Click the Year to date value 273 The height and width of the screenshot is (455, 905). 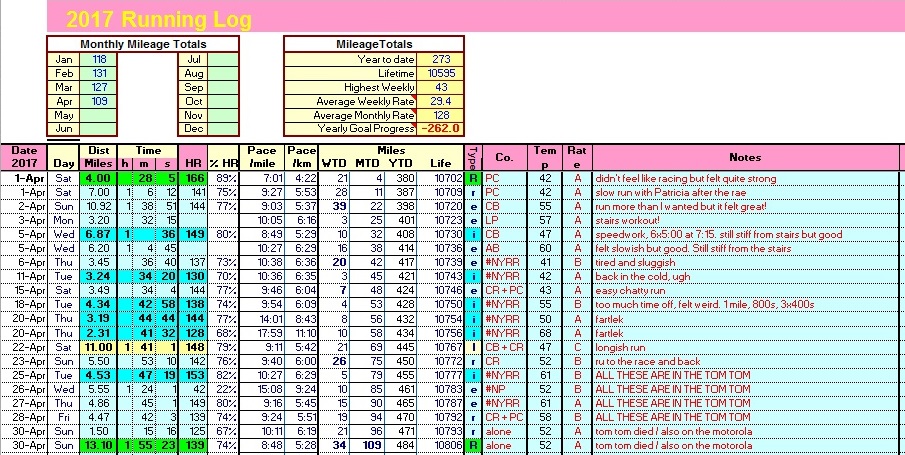tap(439, 59)
